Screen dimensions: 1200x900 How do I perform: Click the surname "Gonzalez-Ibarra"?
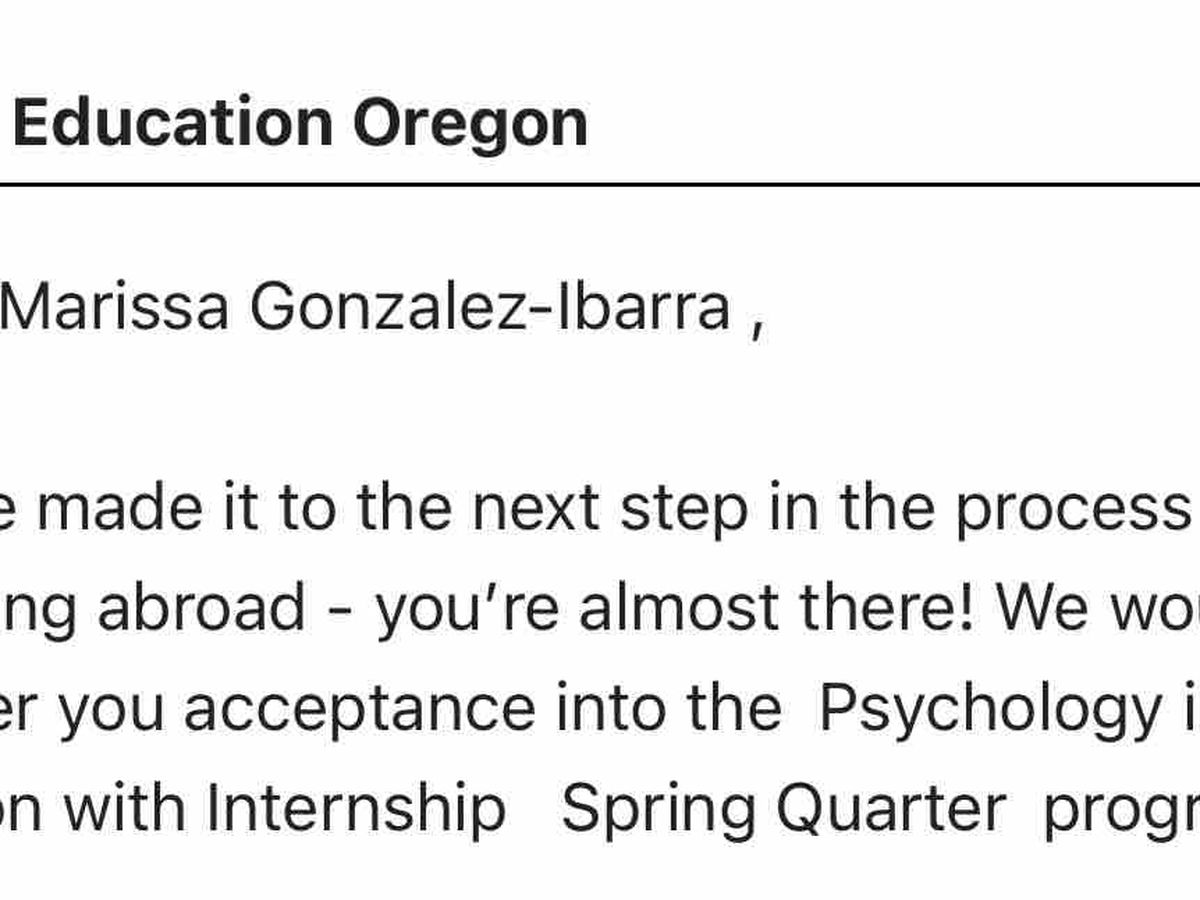tap(490, 307)
